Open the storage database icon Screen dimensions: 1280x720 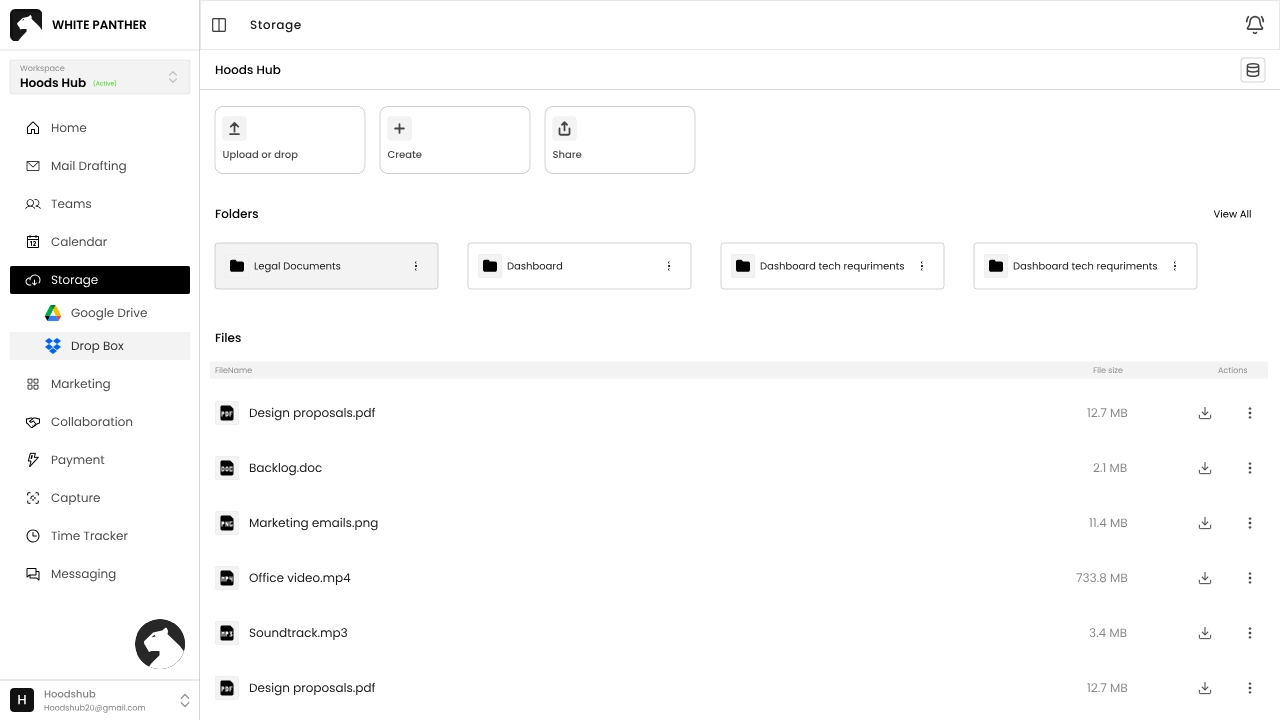coord(1252,70)
